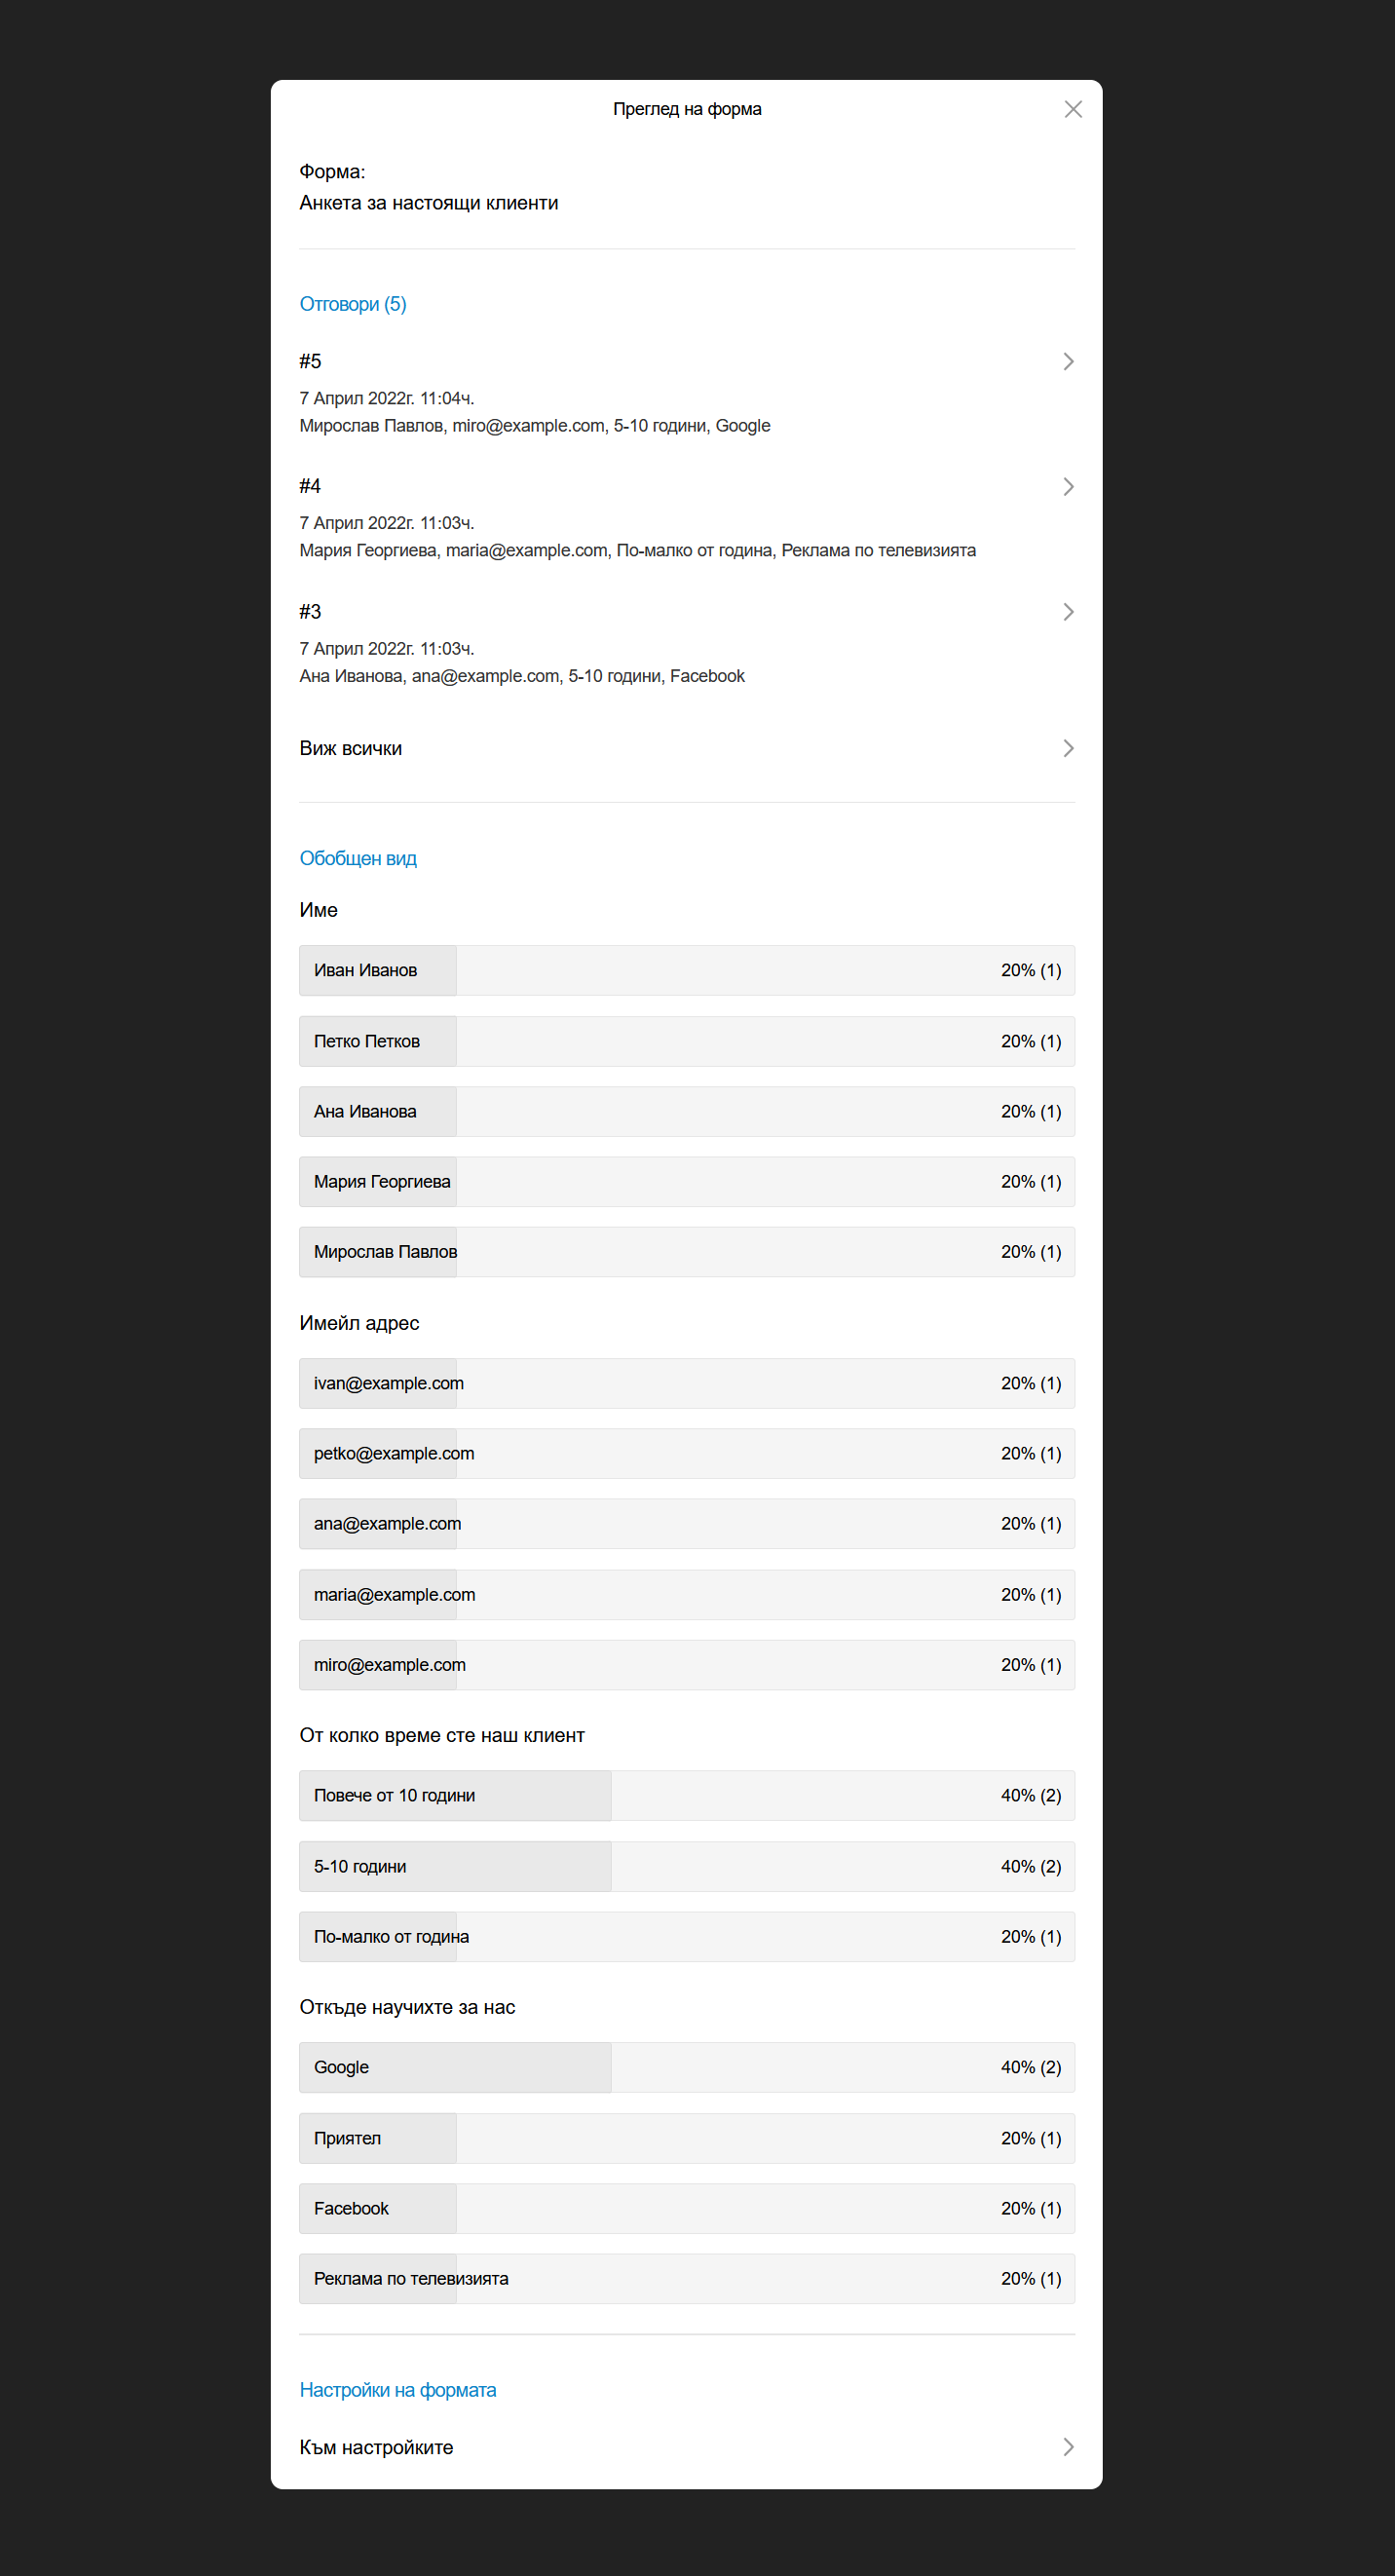The width and height of the screenshot is (1395, 2576).
Task: Open the entry from Ана Иванова
Action: tap(687, 643)
